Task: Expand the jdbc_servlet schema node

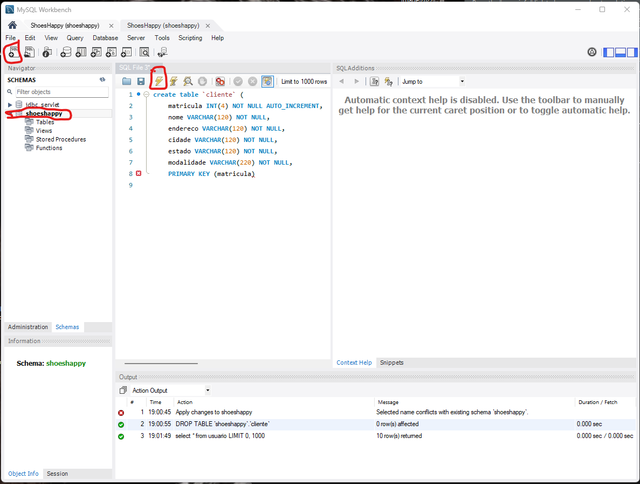Action: 10,105
